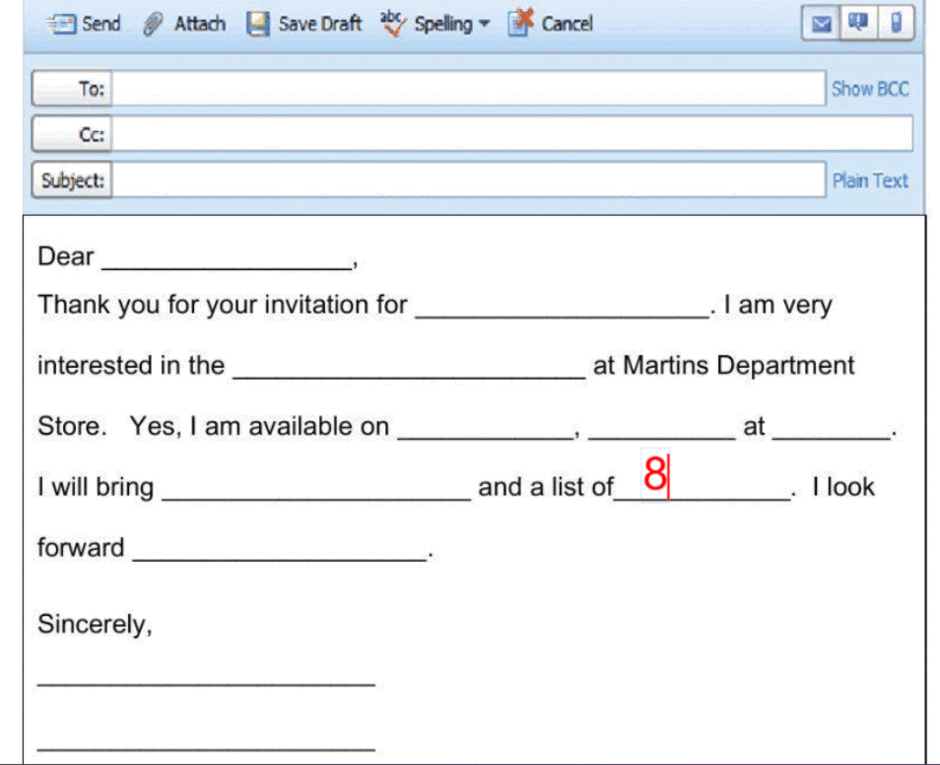Screen dimensions: 940x765
Task: Click inside the To address field
Action: point(469,89)
